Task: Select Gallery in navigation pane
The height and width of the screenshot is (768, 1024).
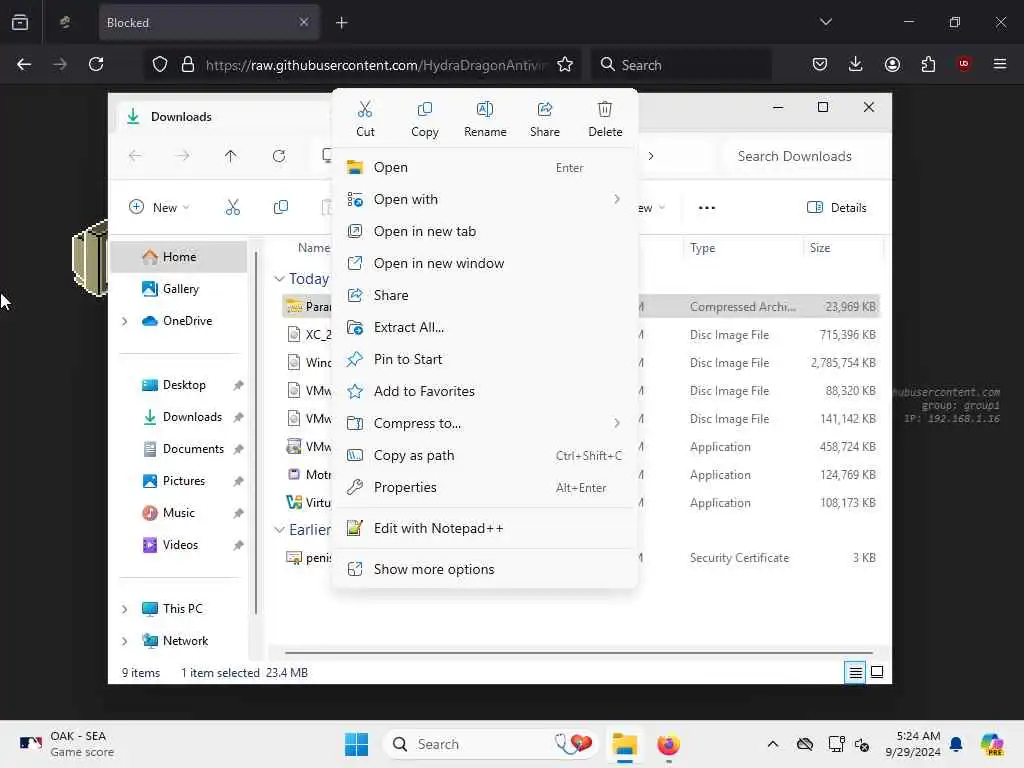Action: pyautogui.click(x=179, y=289)
